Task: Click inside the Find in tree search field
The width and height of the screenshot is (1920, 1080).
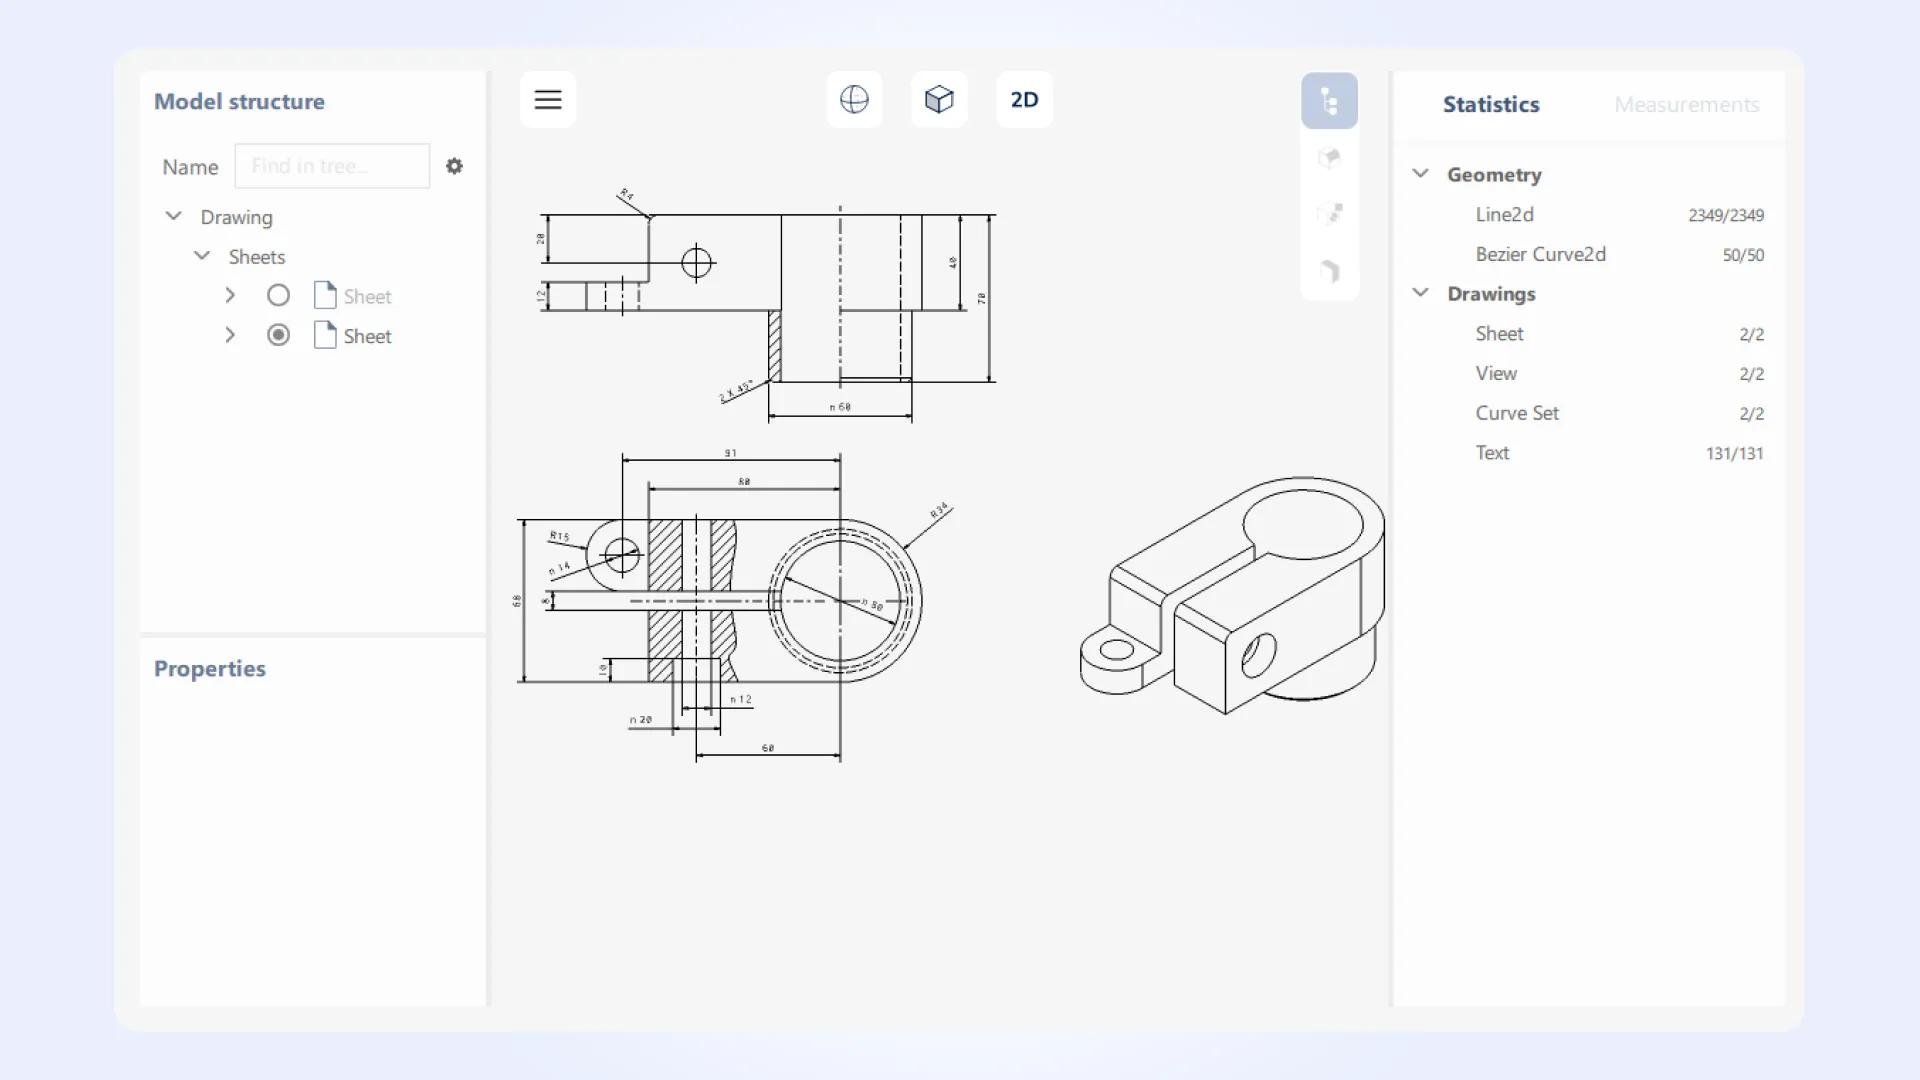Action: coord(331,166)
